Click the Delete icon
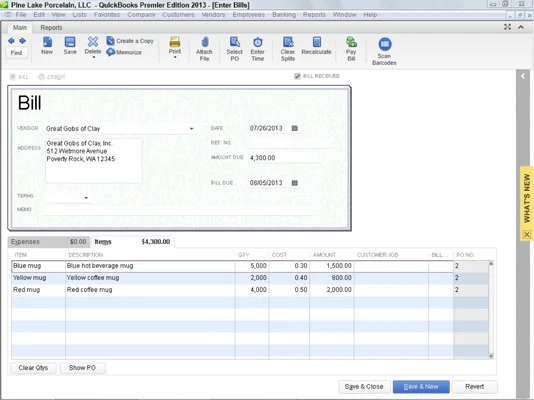 pos(93,42)
